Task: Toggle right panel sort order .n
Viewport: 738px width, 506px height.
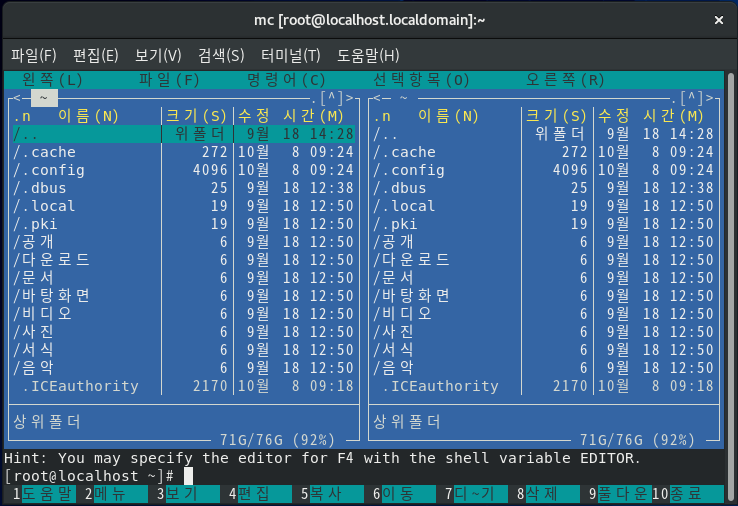Action: pos(382,116)
